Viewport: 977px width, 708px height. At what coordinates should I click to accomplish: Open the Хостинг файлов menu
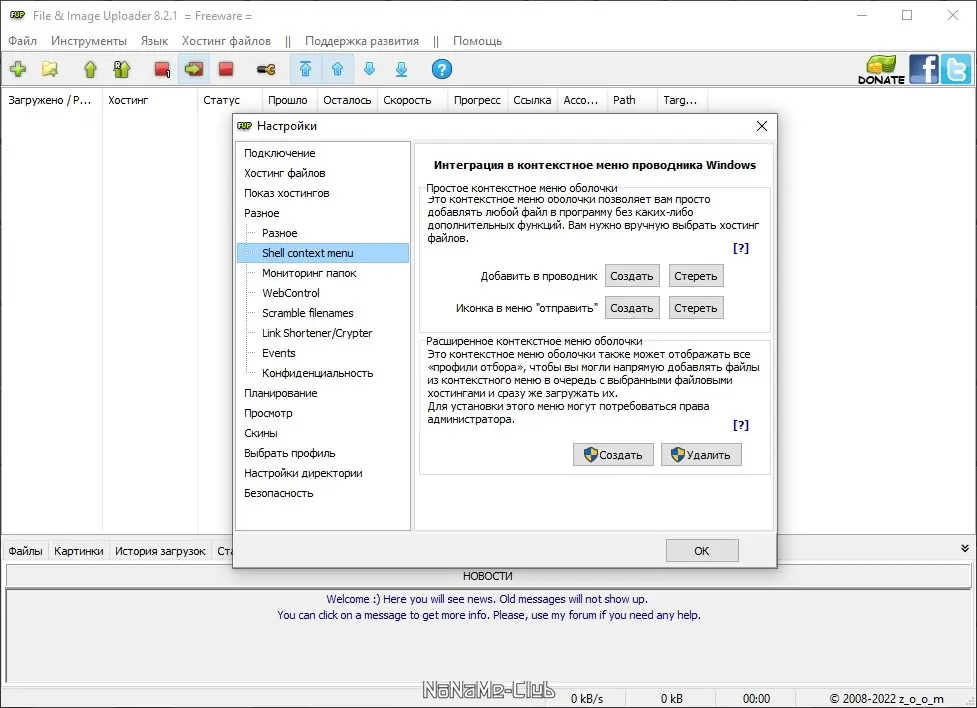pos(226,41)
